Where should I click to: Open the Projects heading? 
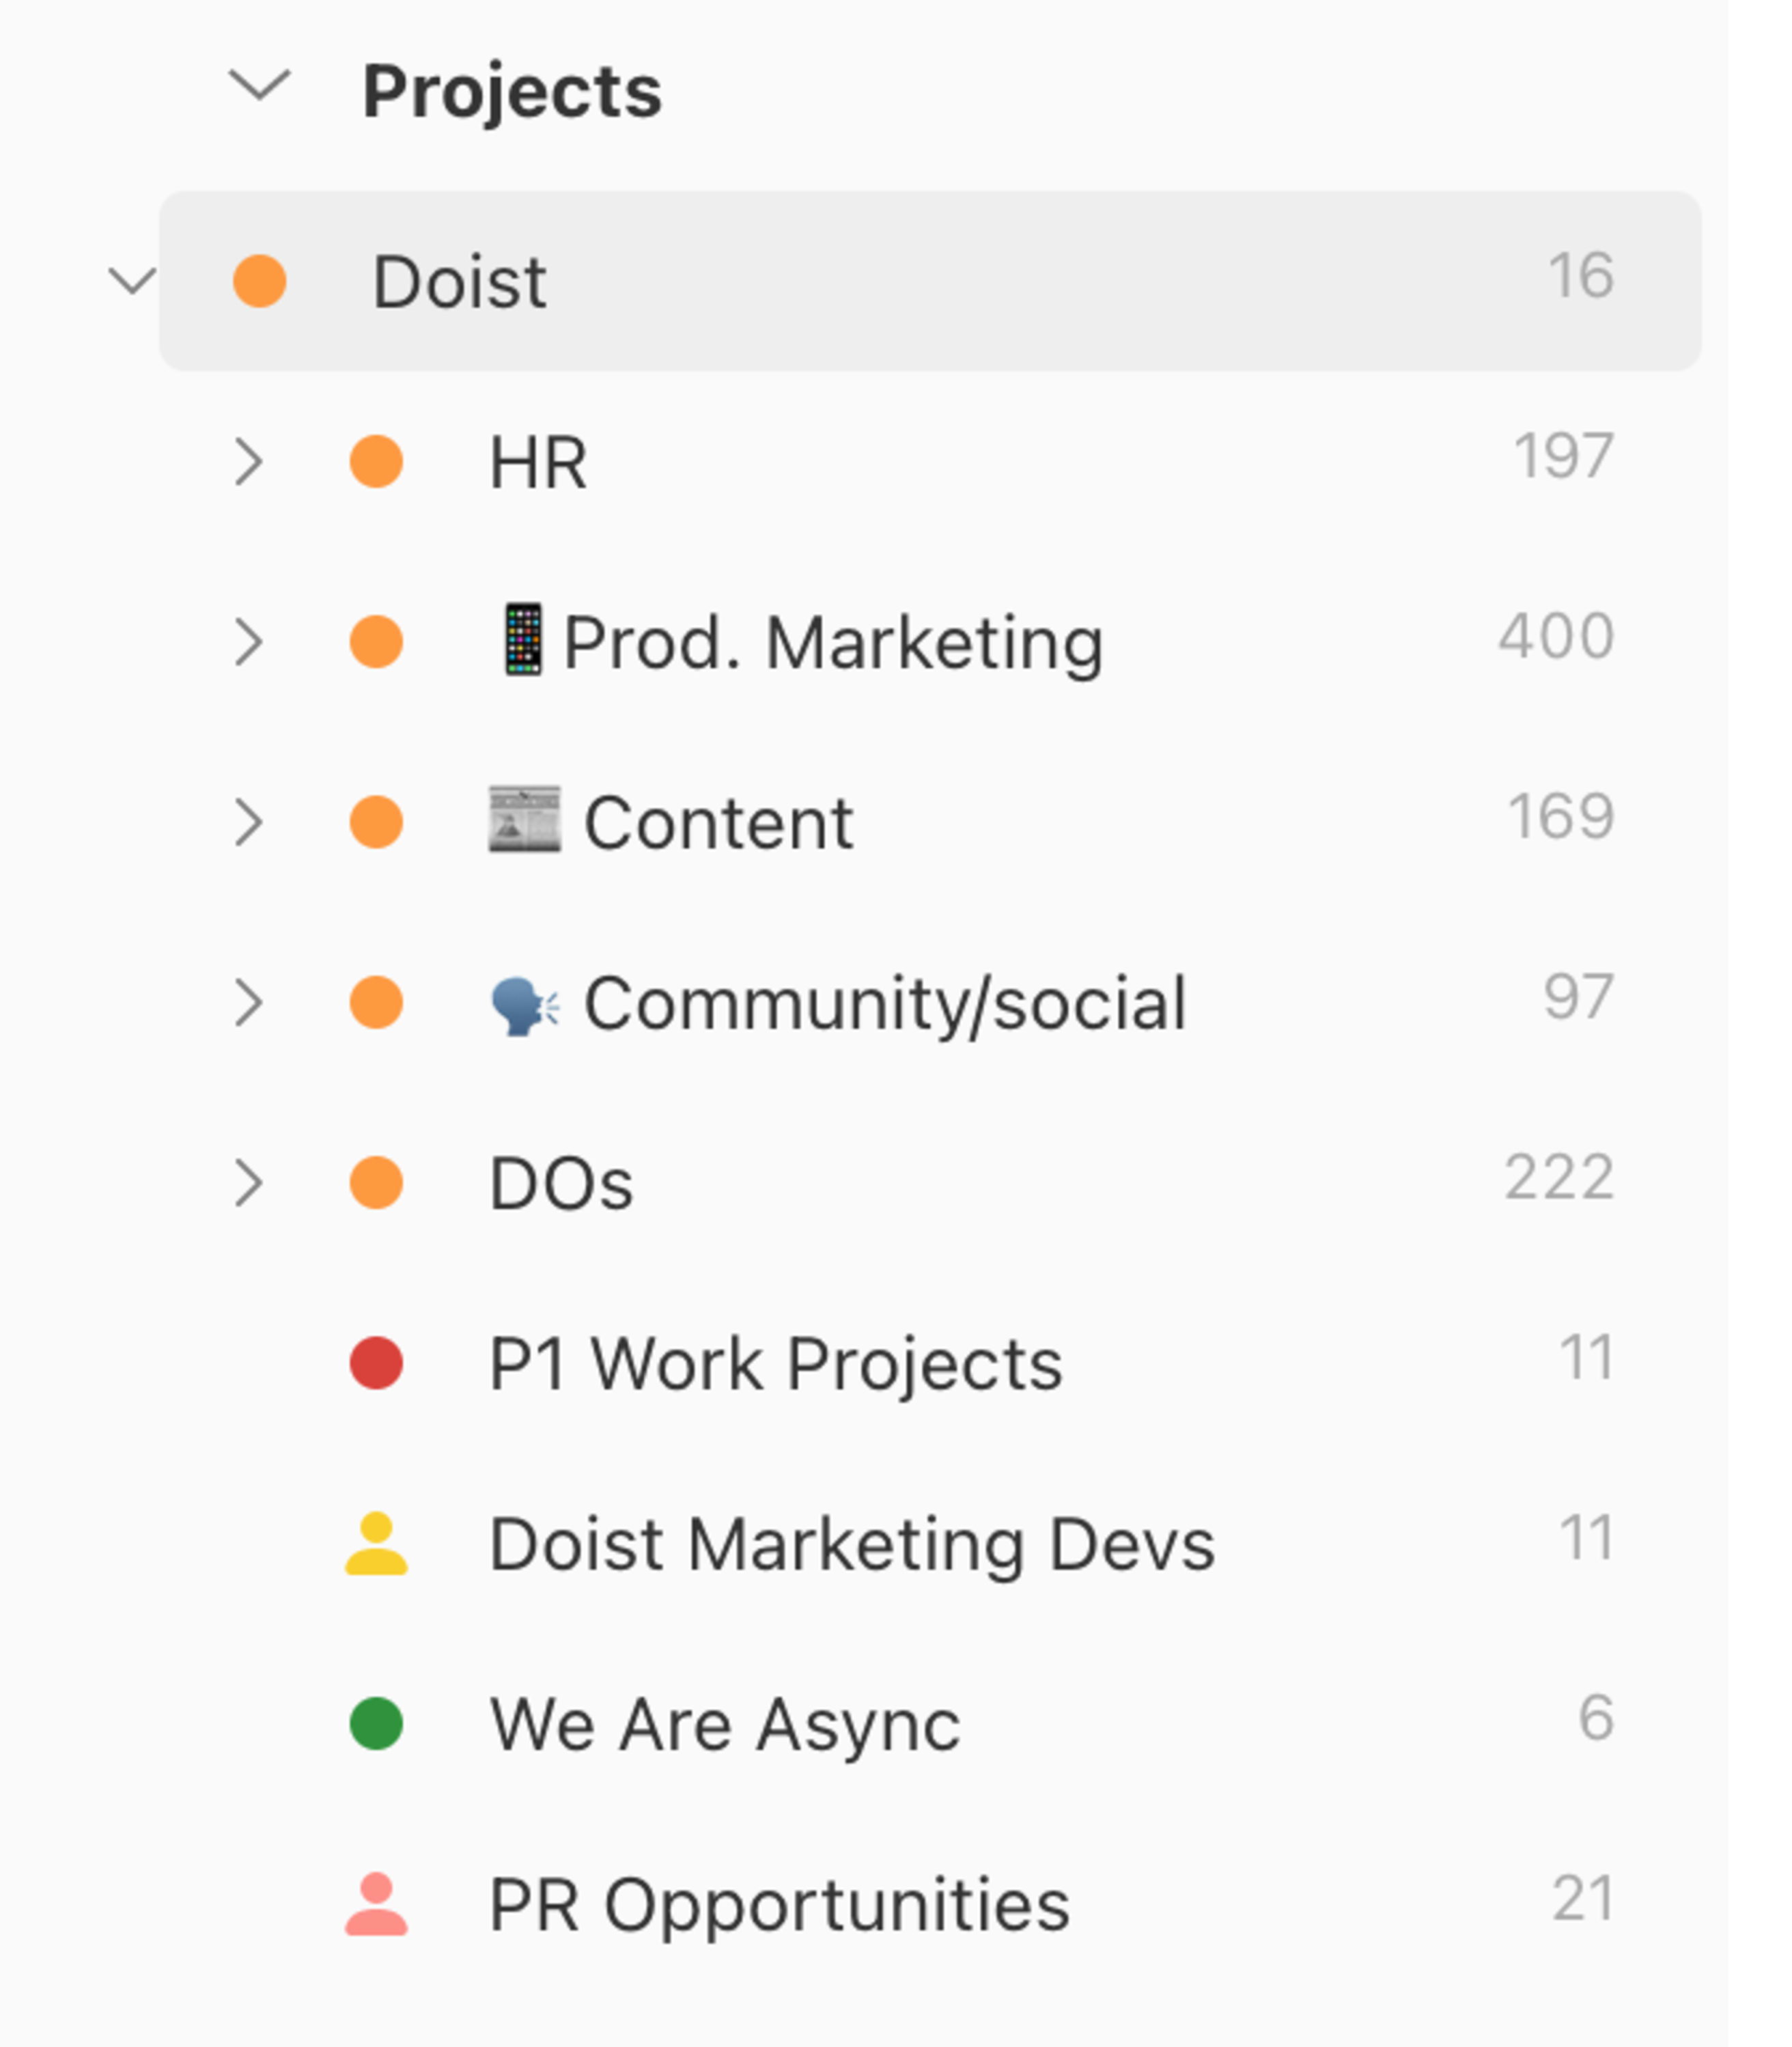512,92
